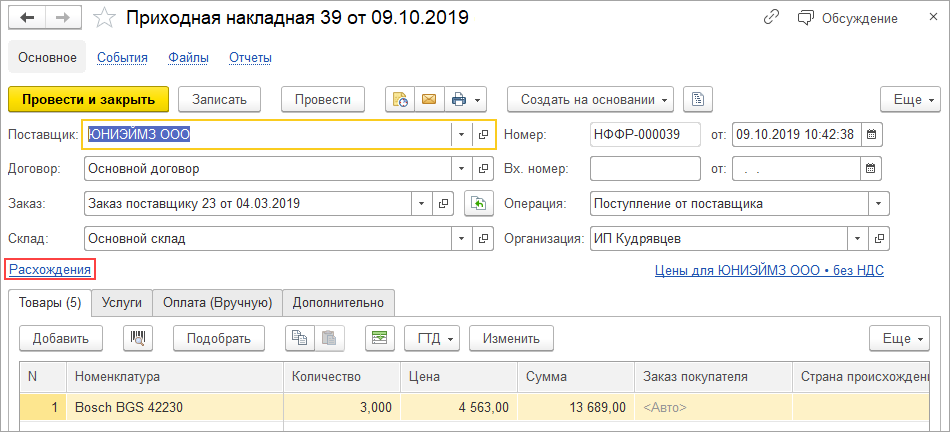Follow the Расхождения link
The height and width of the screenshot is (432, 950).
tap(50, 269)
